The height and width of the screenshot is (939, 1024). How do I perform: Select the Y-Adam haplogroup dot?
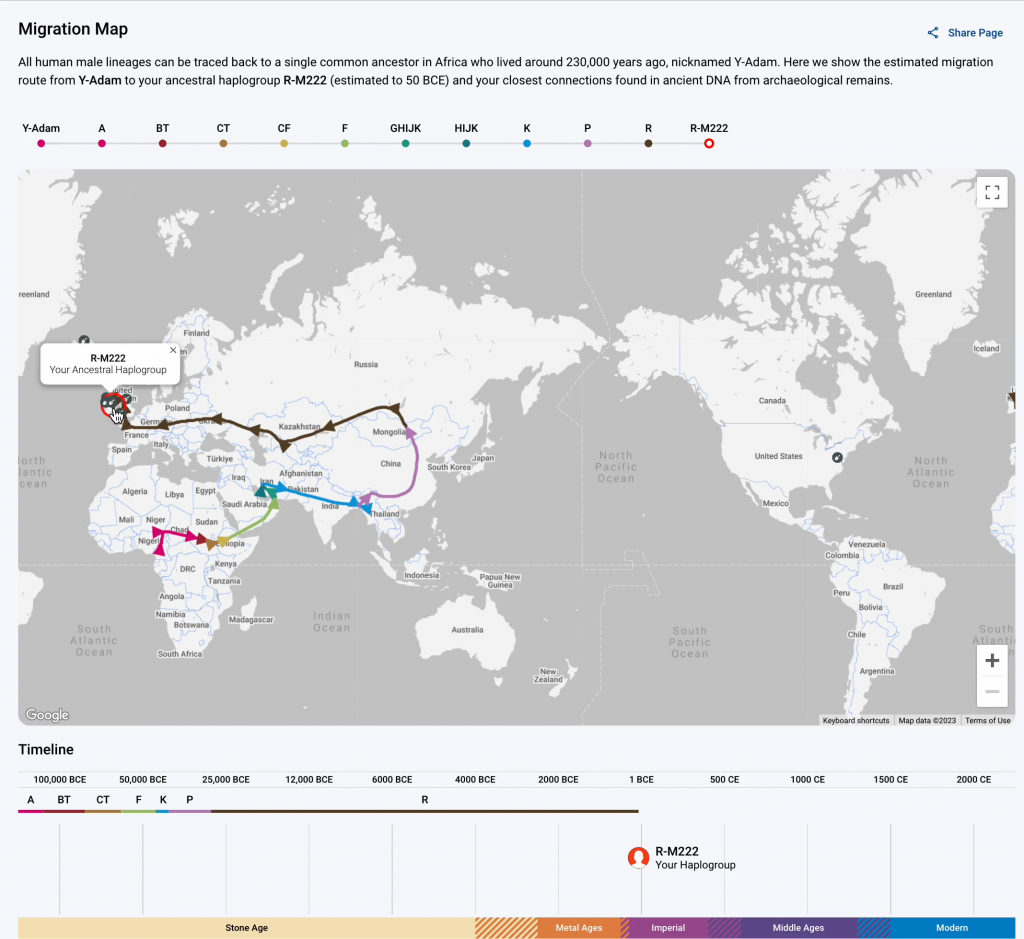coord(41,144)
